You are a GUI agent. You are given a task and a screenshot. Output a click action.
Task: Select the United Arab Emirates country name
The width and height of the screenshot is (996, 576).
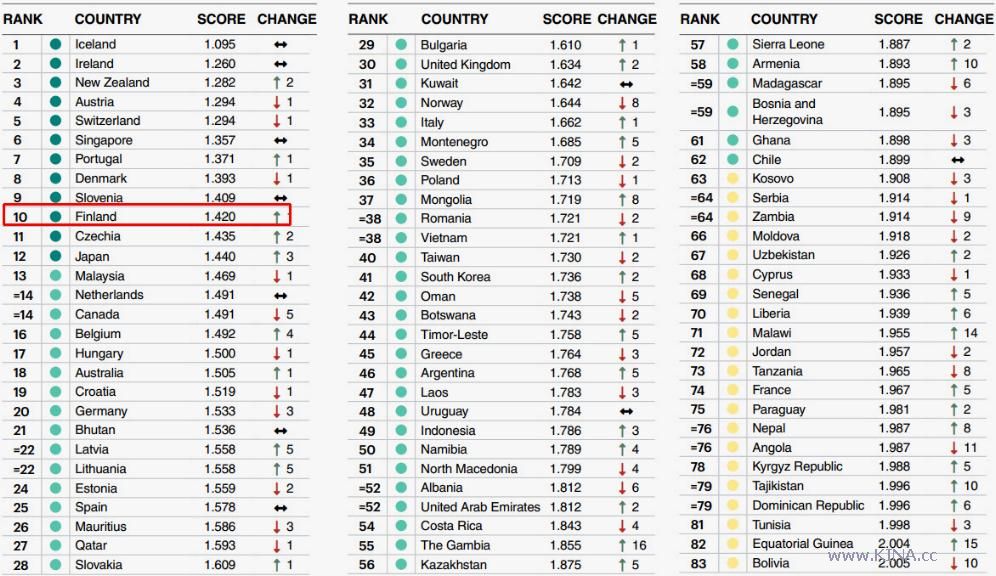click(x=480, y=507)
